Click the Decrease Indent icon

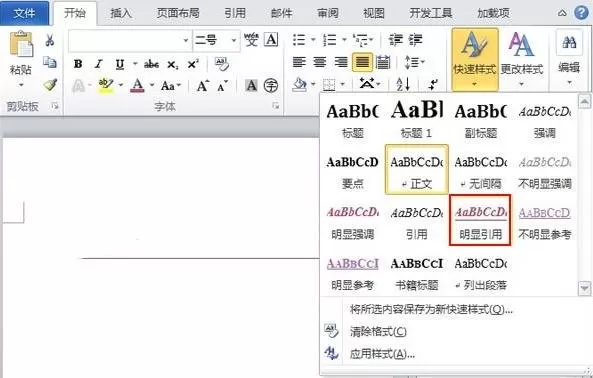pos(396,39)
